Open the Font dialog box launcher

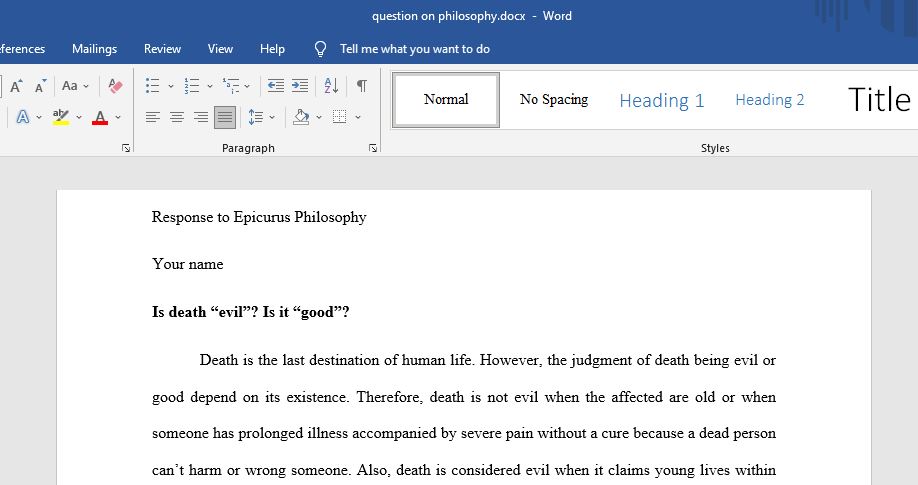pos(126,148)
